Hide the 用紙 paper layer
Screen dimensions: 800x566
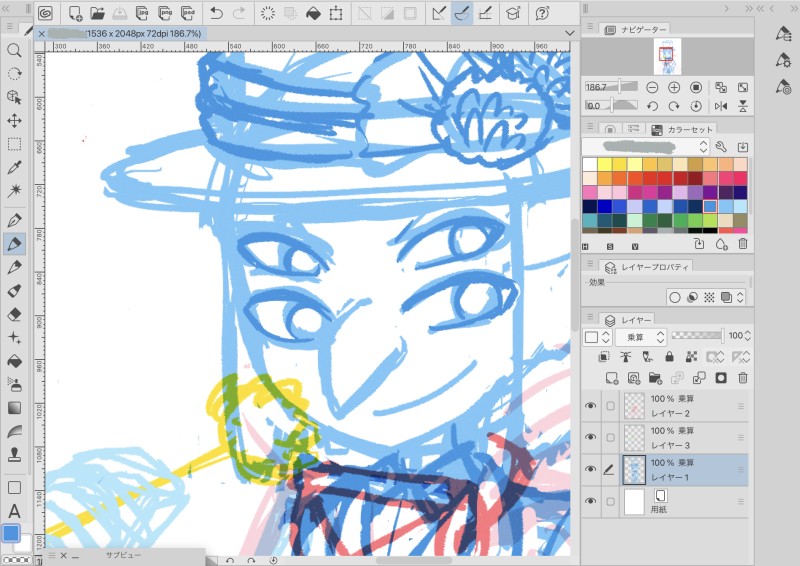(x=590, y=501)
